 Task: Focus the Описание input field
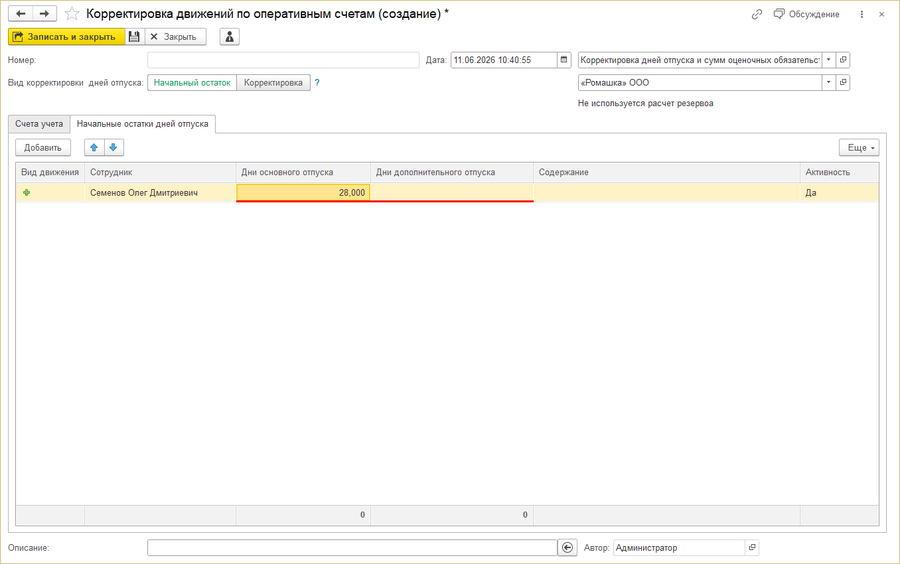coord(352,548)
